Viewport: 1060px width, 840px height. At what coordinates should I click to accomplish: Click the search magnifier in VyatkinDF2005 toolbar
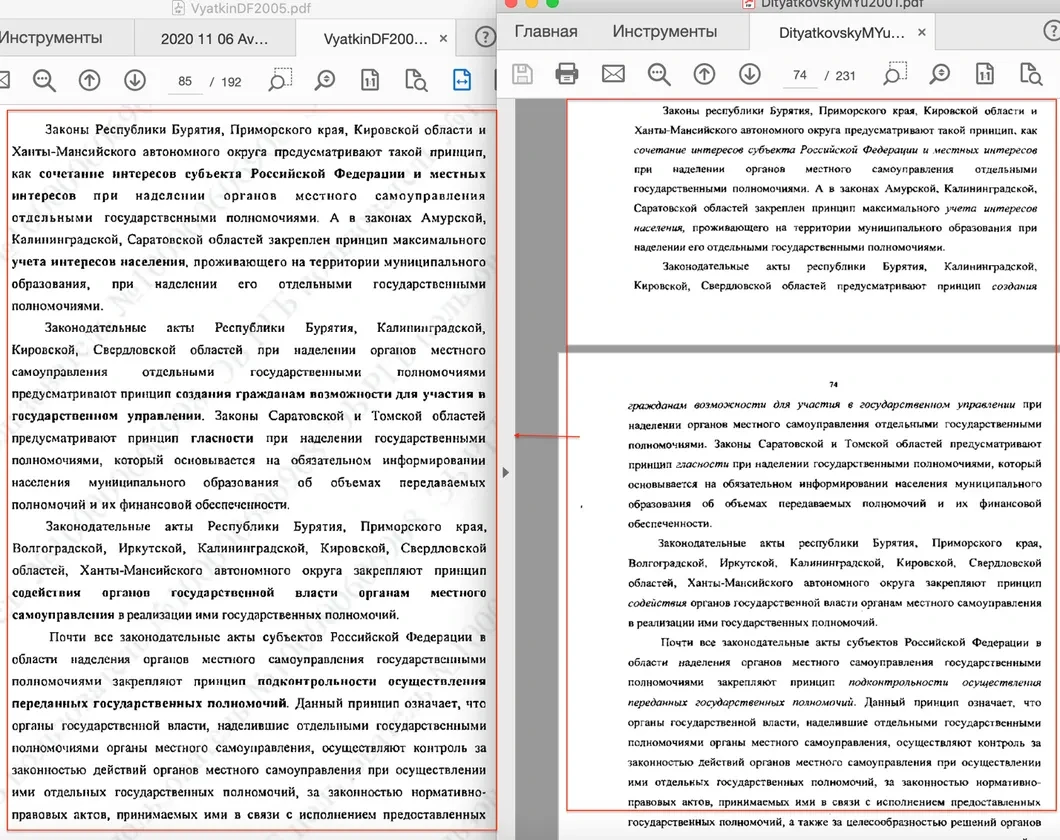(x=44, y=81)
